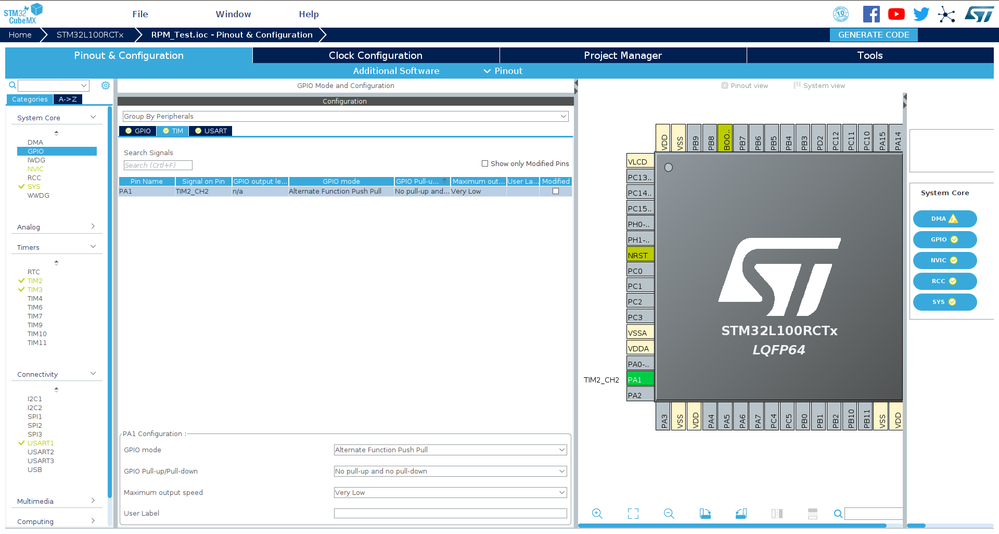Viewport: 999px width, 534px height.
Task: Fit the pinout view to the window
Action: tap(633, 514)
